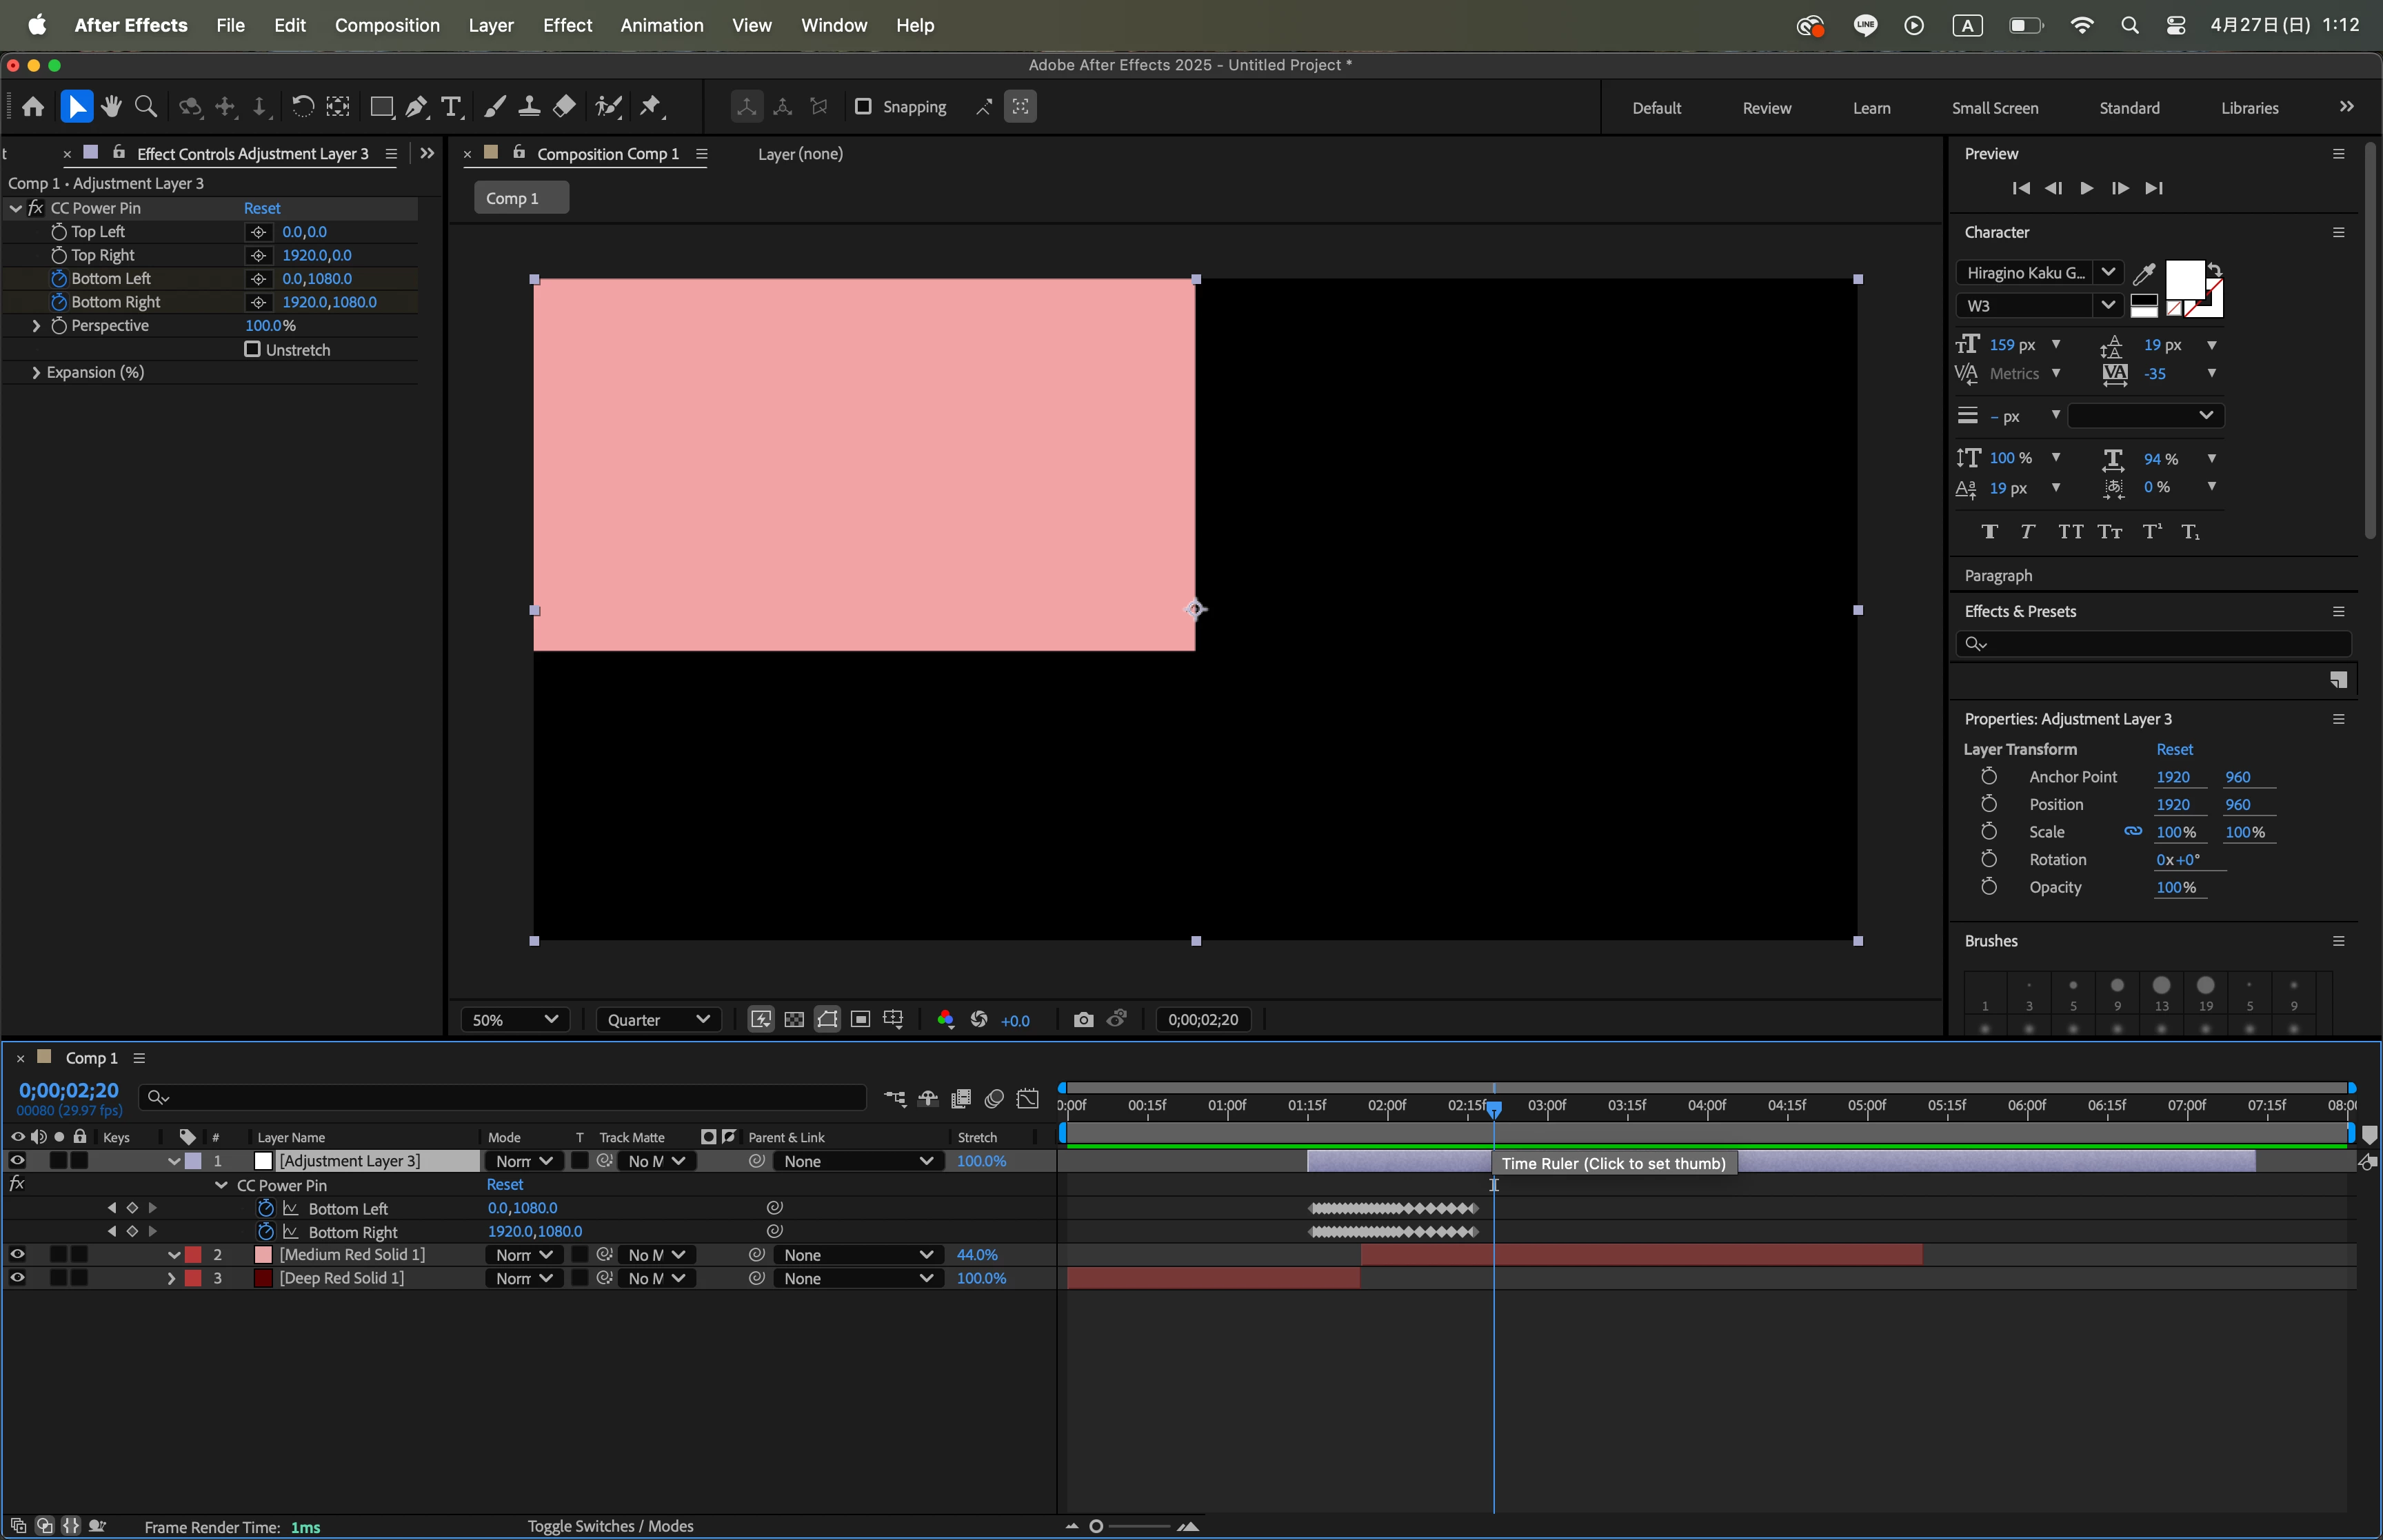The image size is (2383, 1540).
Task: Enable the Snapping checkbox
Action: pos(863,106)
